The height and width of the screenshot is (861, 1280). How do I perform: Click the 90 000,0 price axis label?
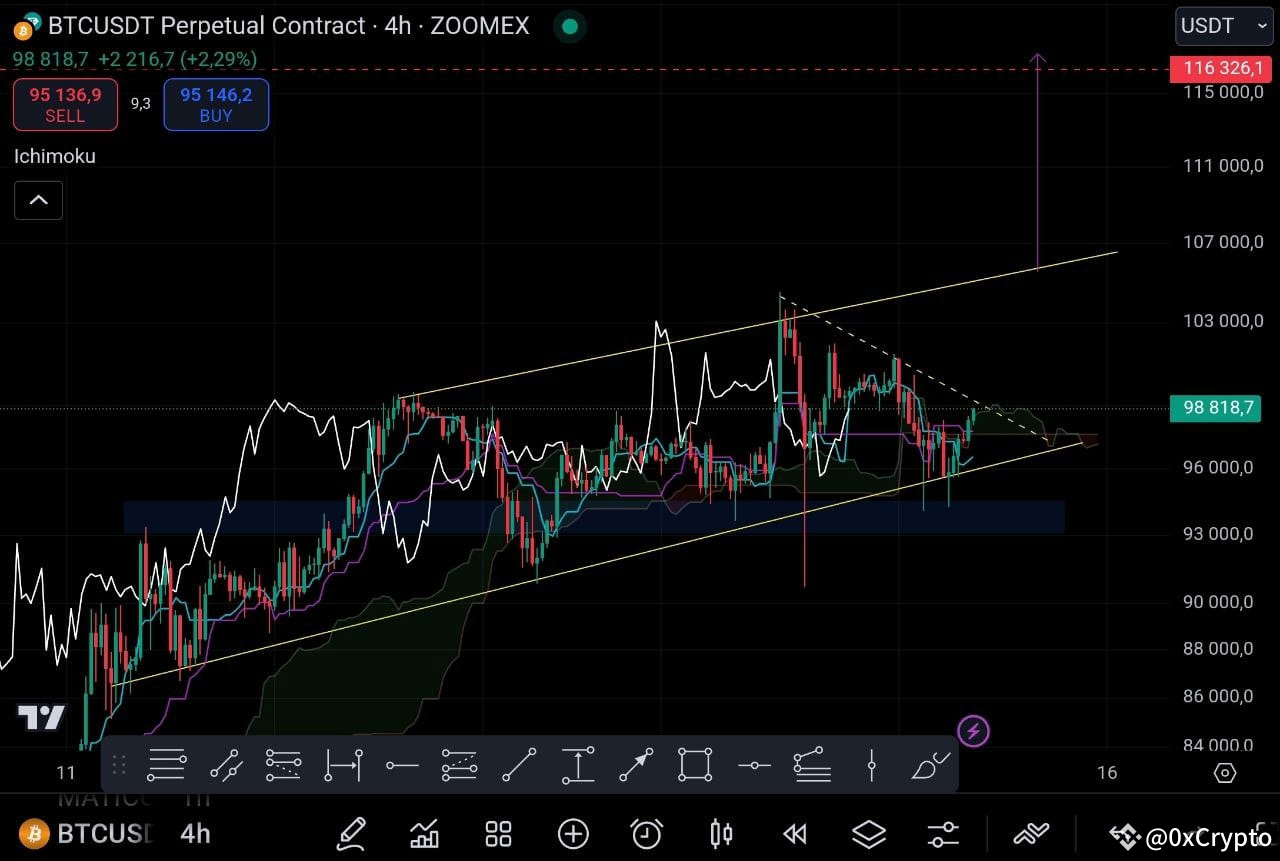(1219, 602)
